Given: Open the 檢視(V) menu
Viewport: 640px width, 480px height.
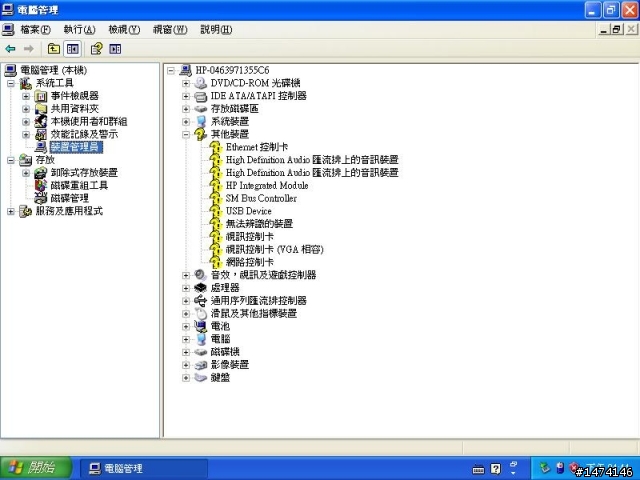Looking at the screenshot, I should (124, 30).
